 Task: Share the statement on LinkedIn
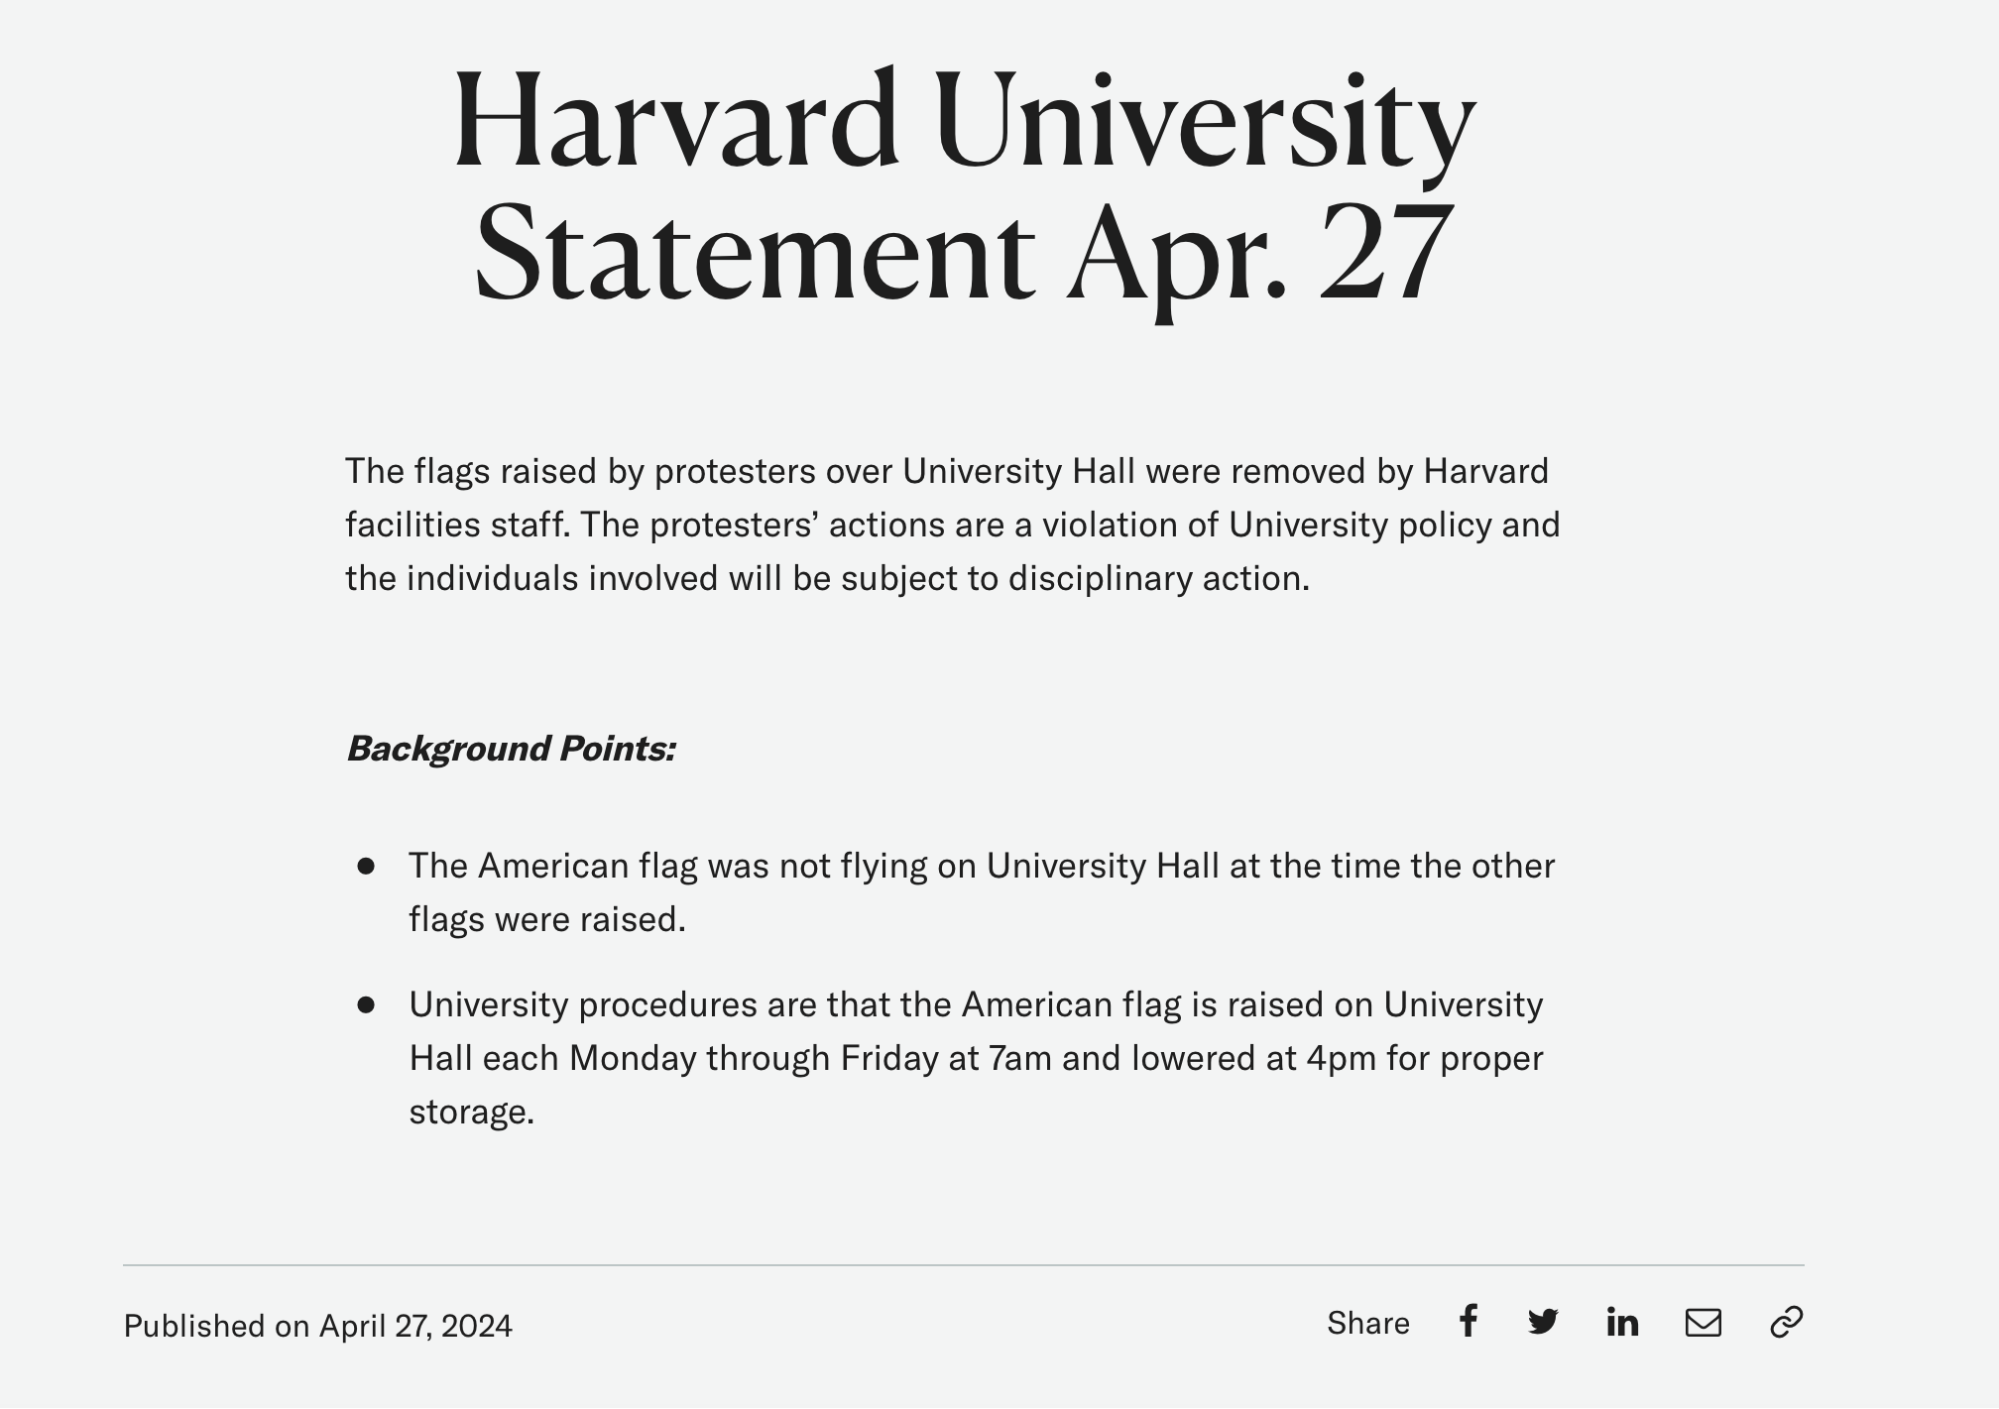coord(1621,1322)
